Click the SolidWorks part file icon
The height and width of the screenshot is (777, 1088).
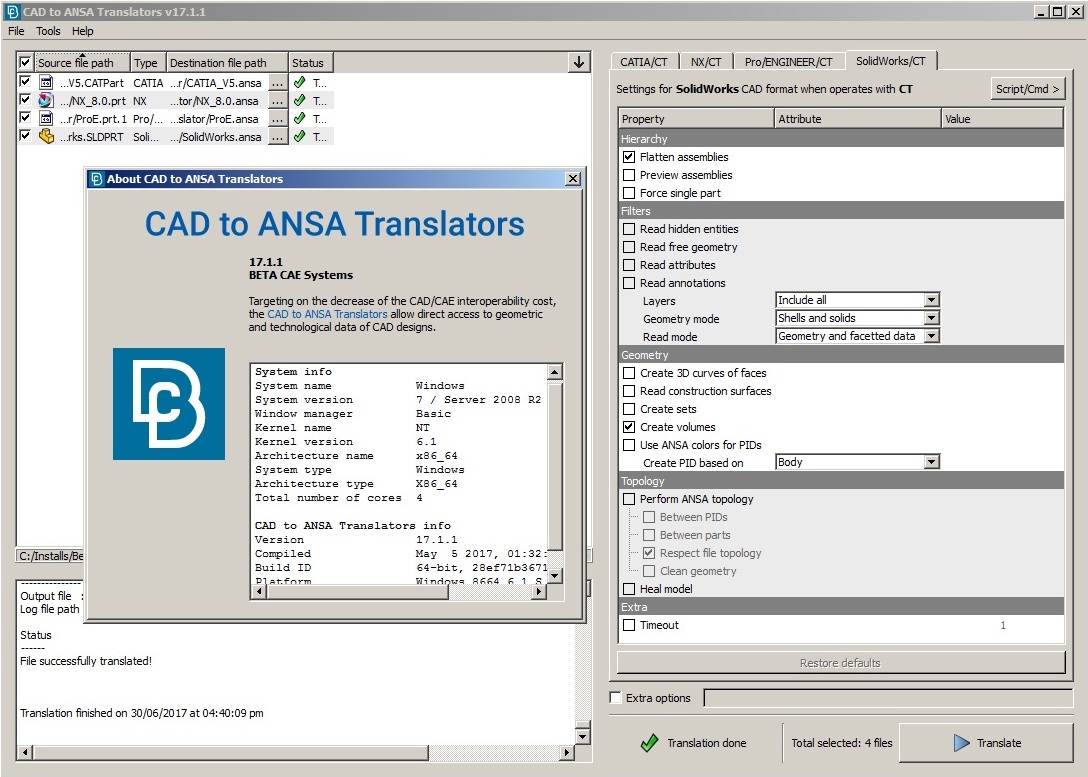coord(45,137)
